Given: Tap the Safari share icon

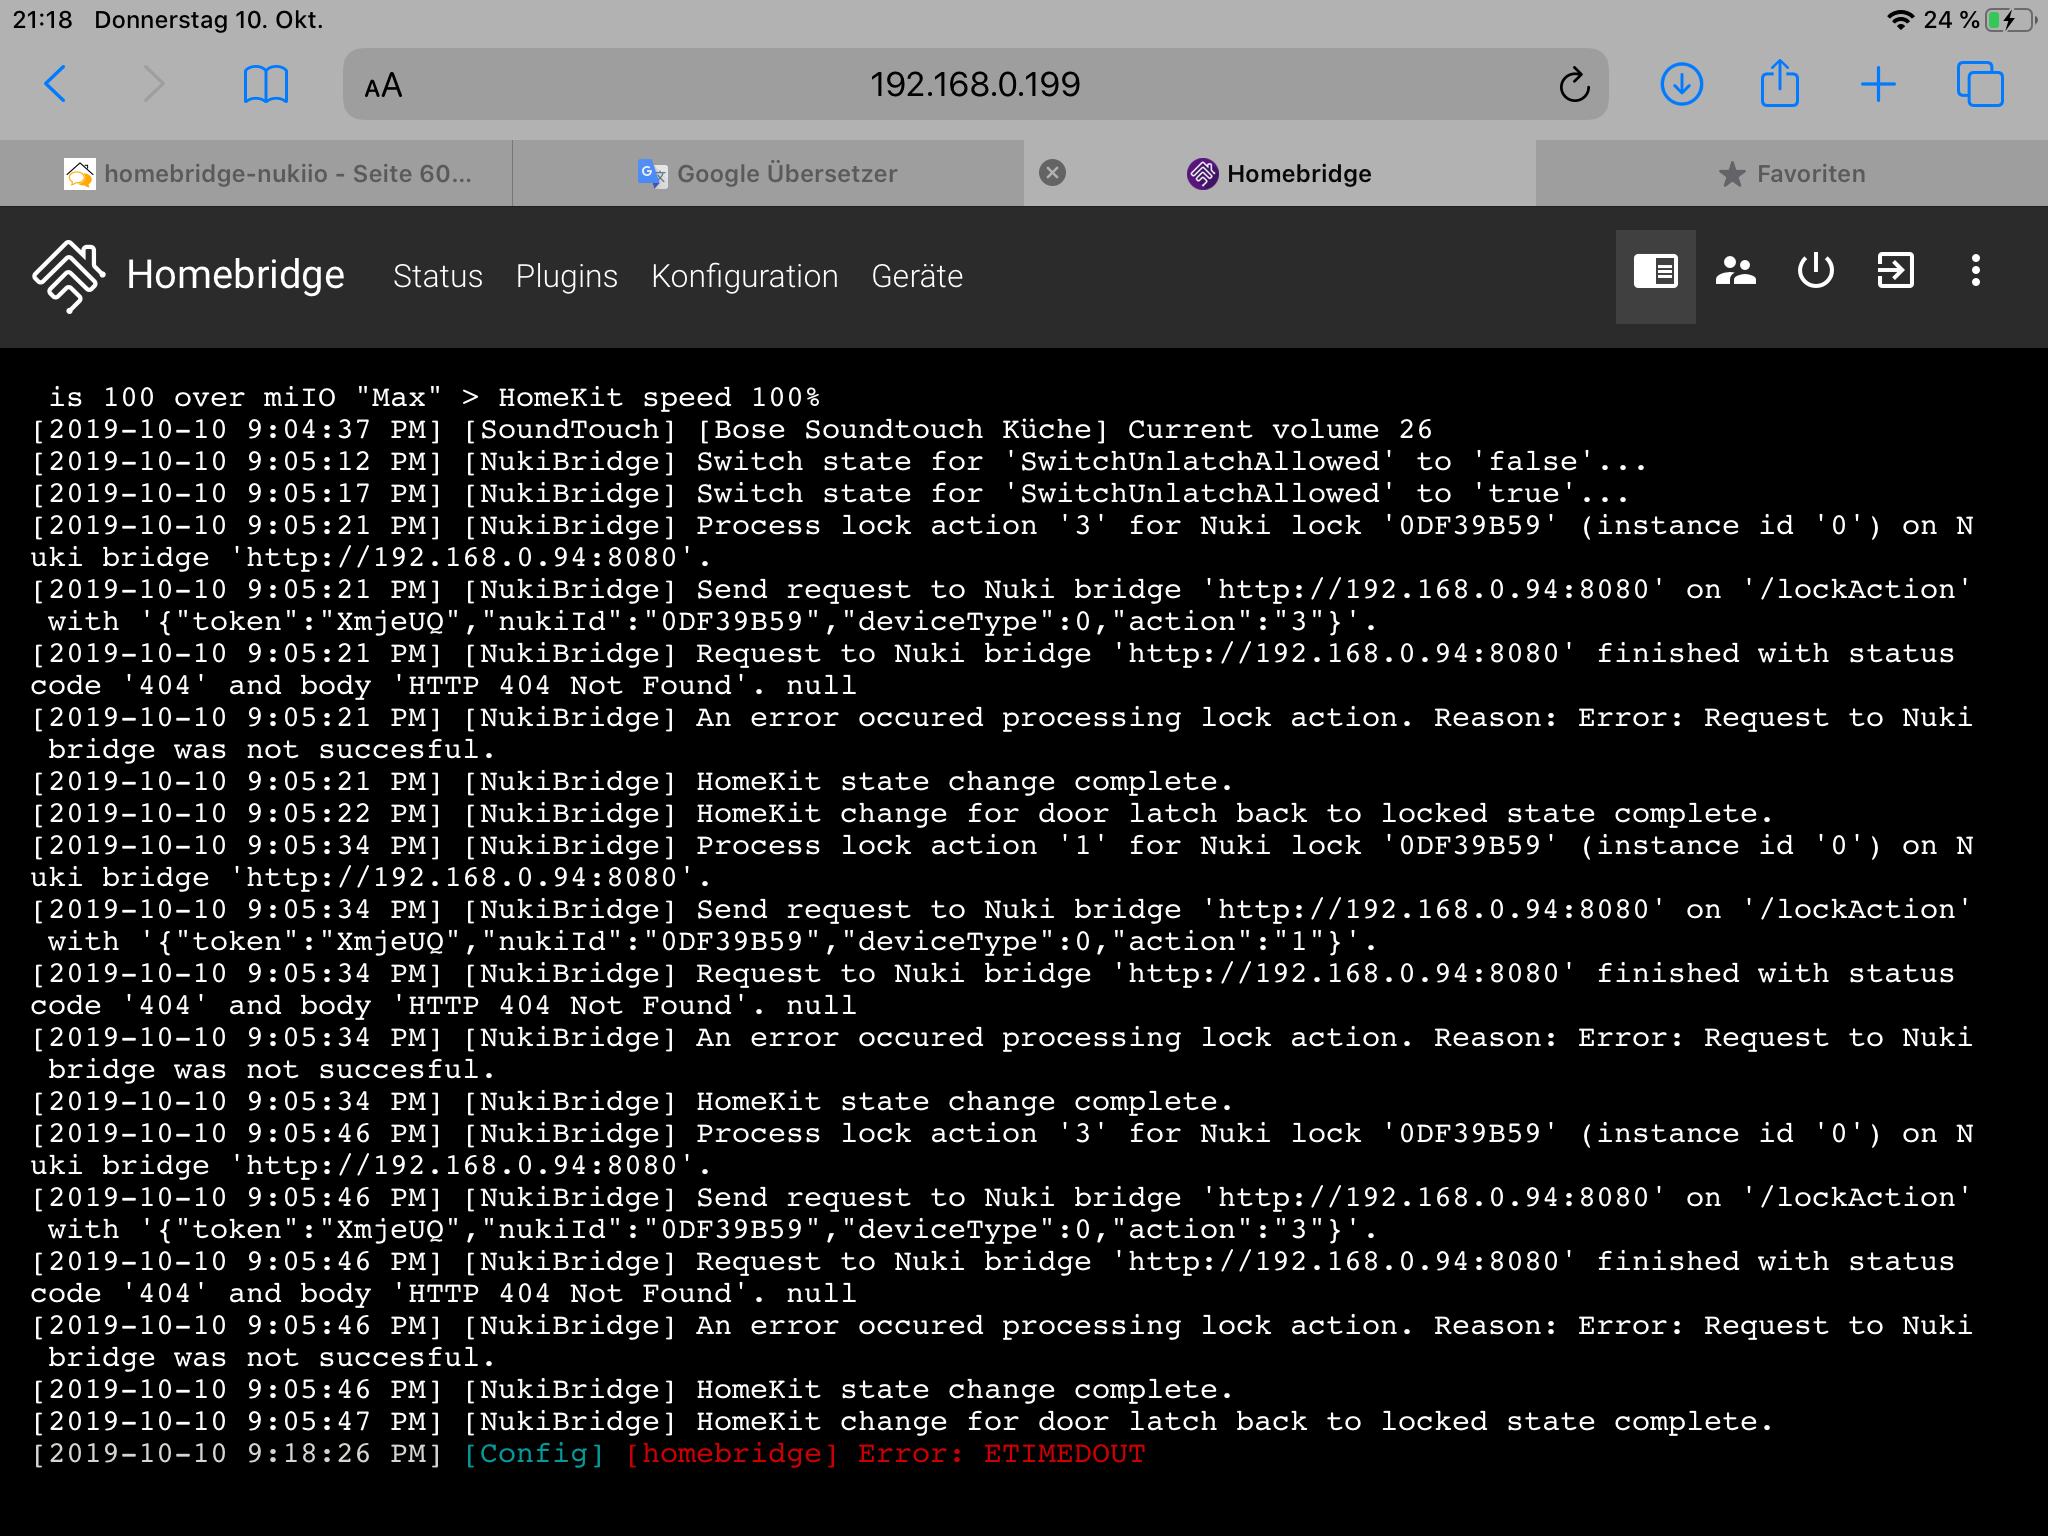Looking at the screenshot, I should click(1780, 83).
